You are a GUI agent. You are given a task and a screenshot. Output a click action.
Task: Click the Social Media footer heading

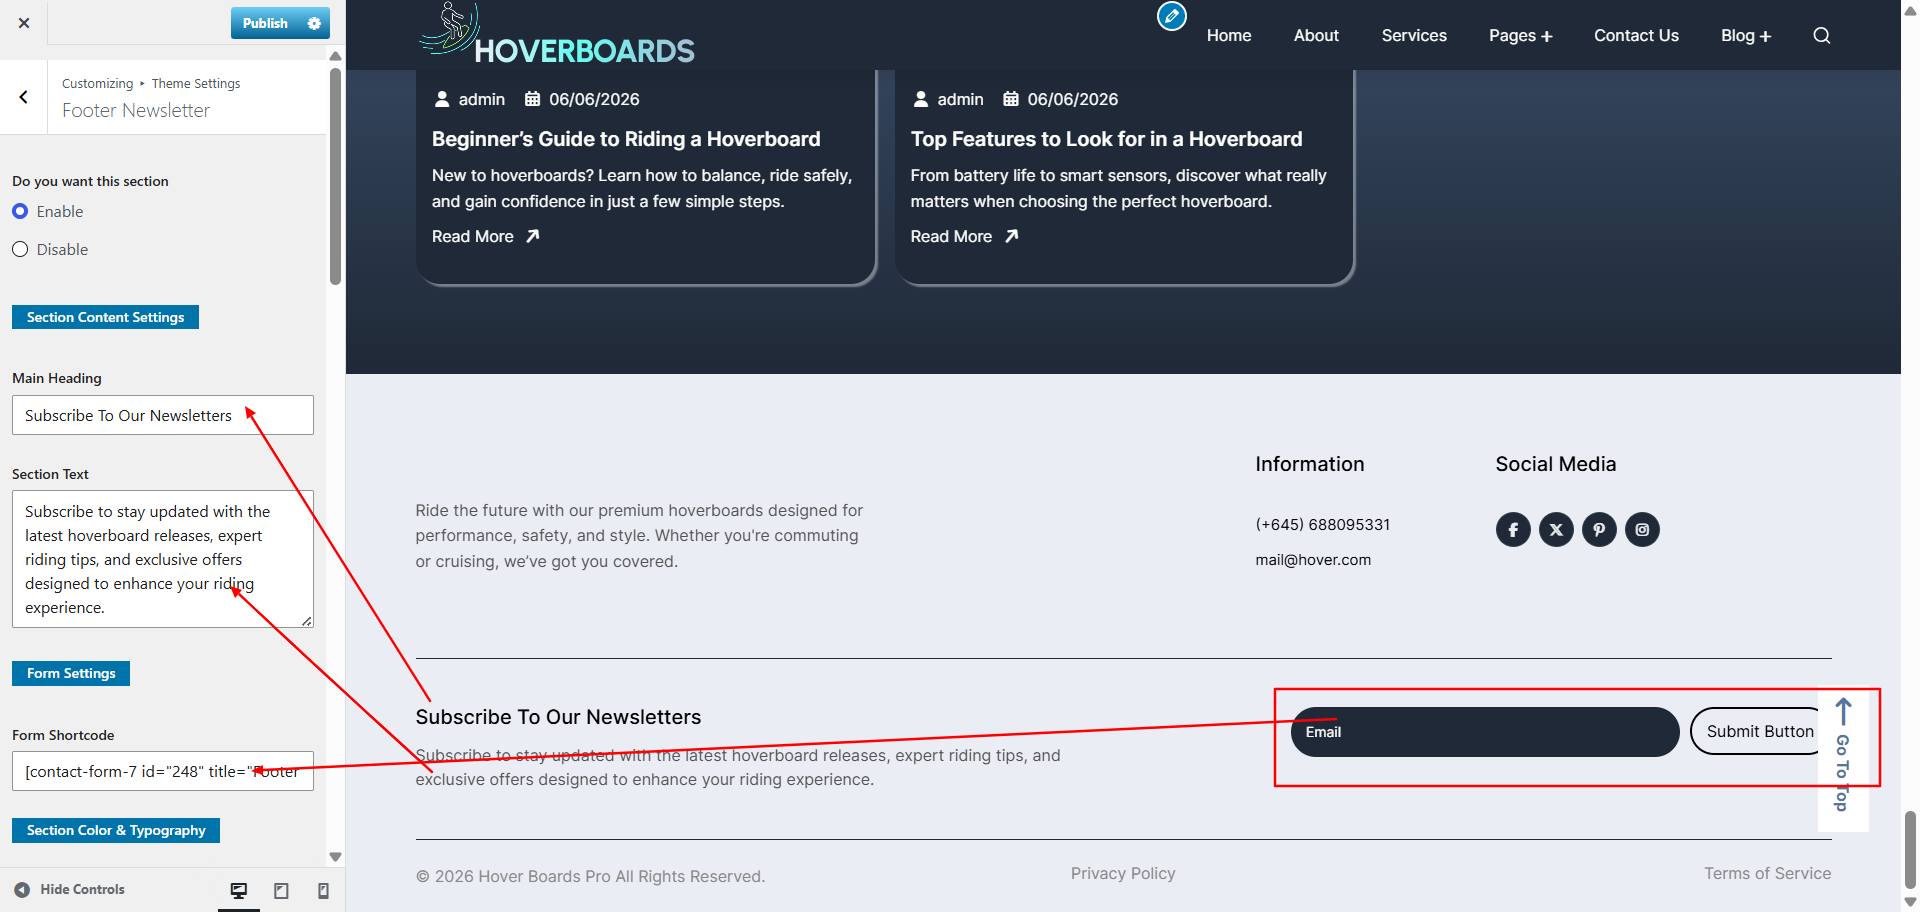[1555, 464]
